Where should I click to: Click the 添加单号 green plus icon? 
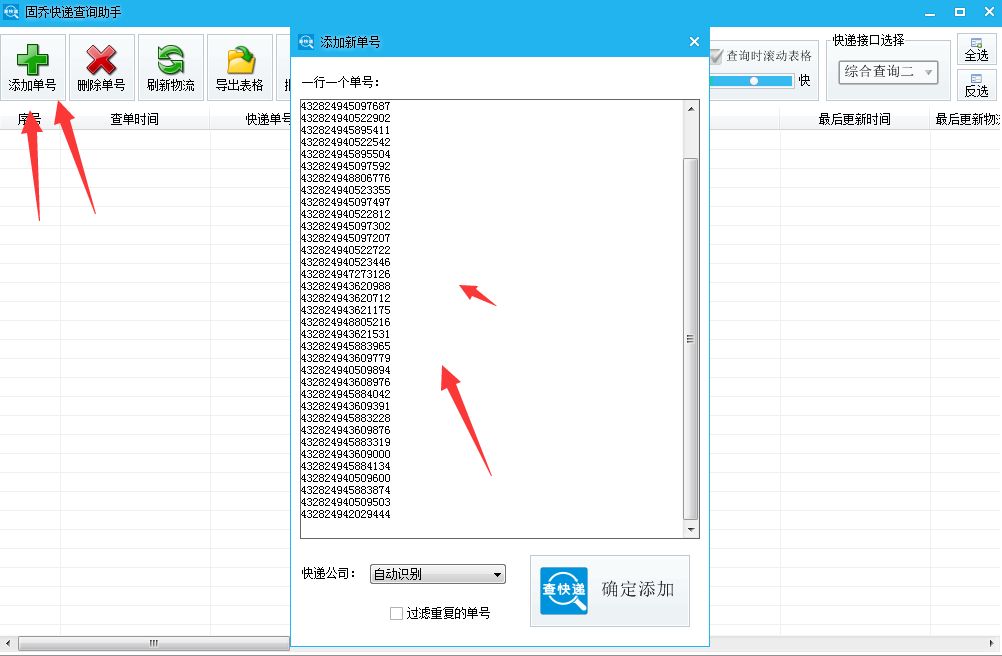pyautogui.click(x=32, y=59)
